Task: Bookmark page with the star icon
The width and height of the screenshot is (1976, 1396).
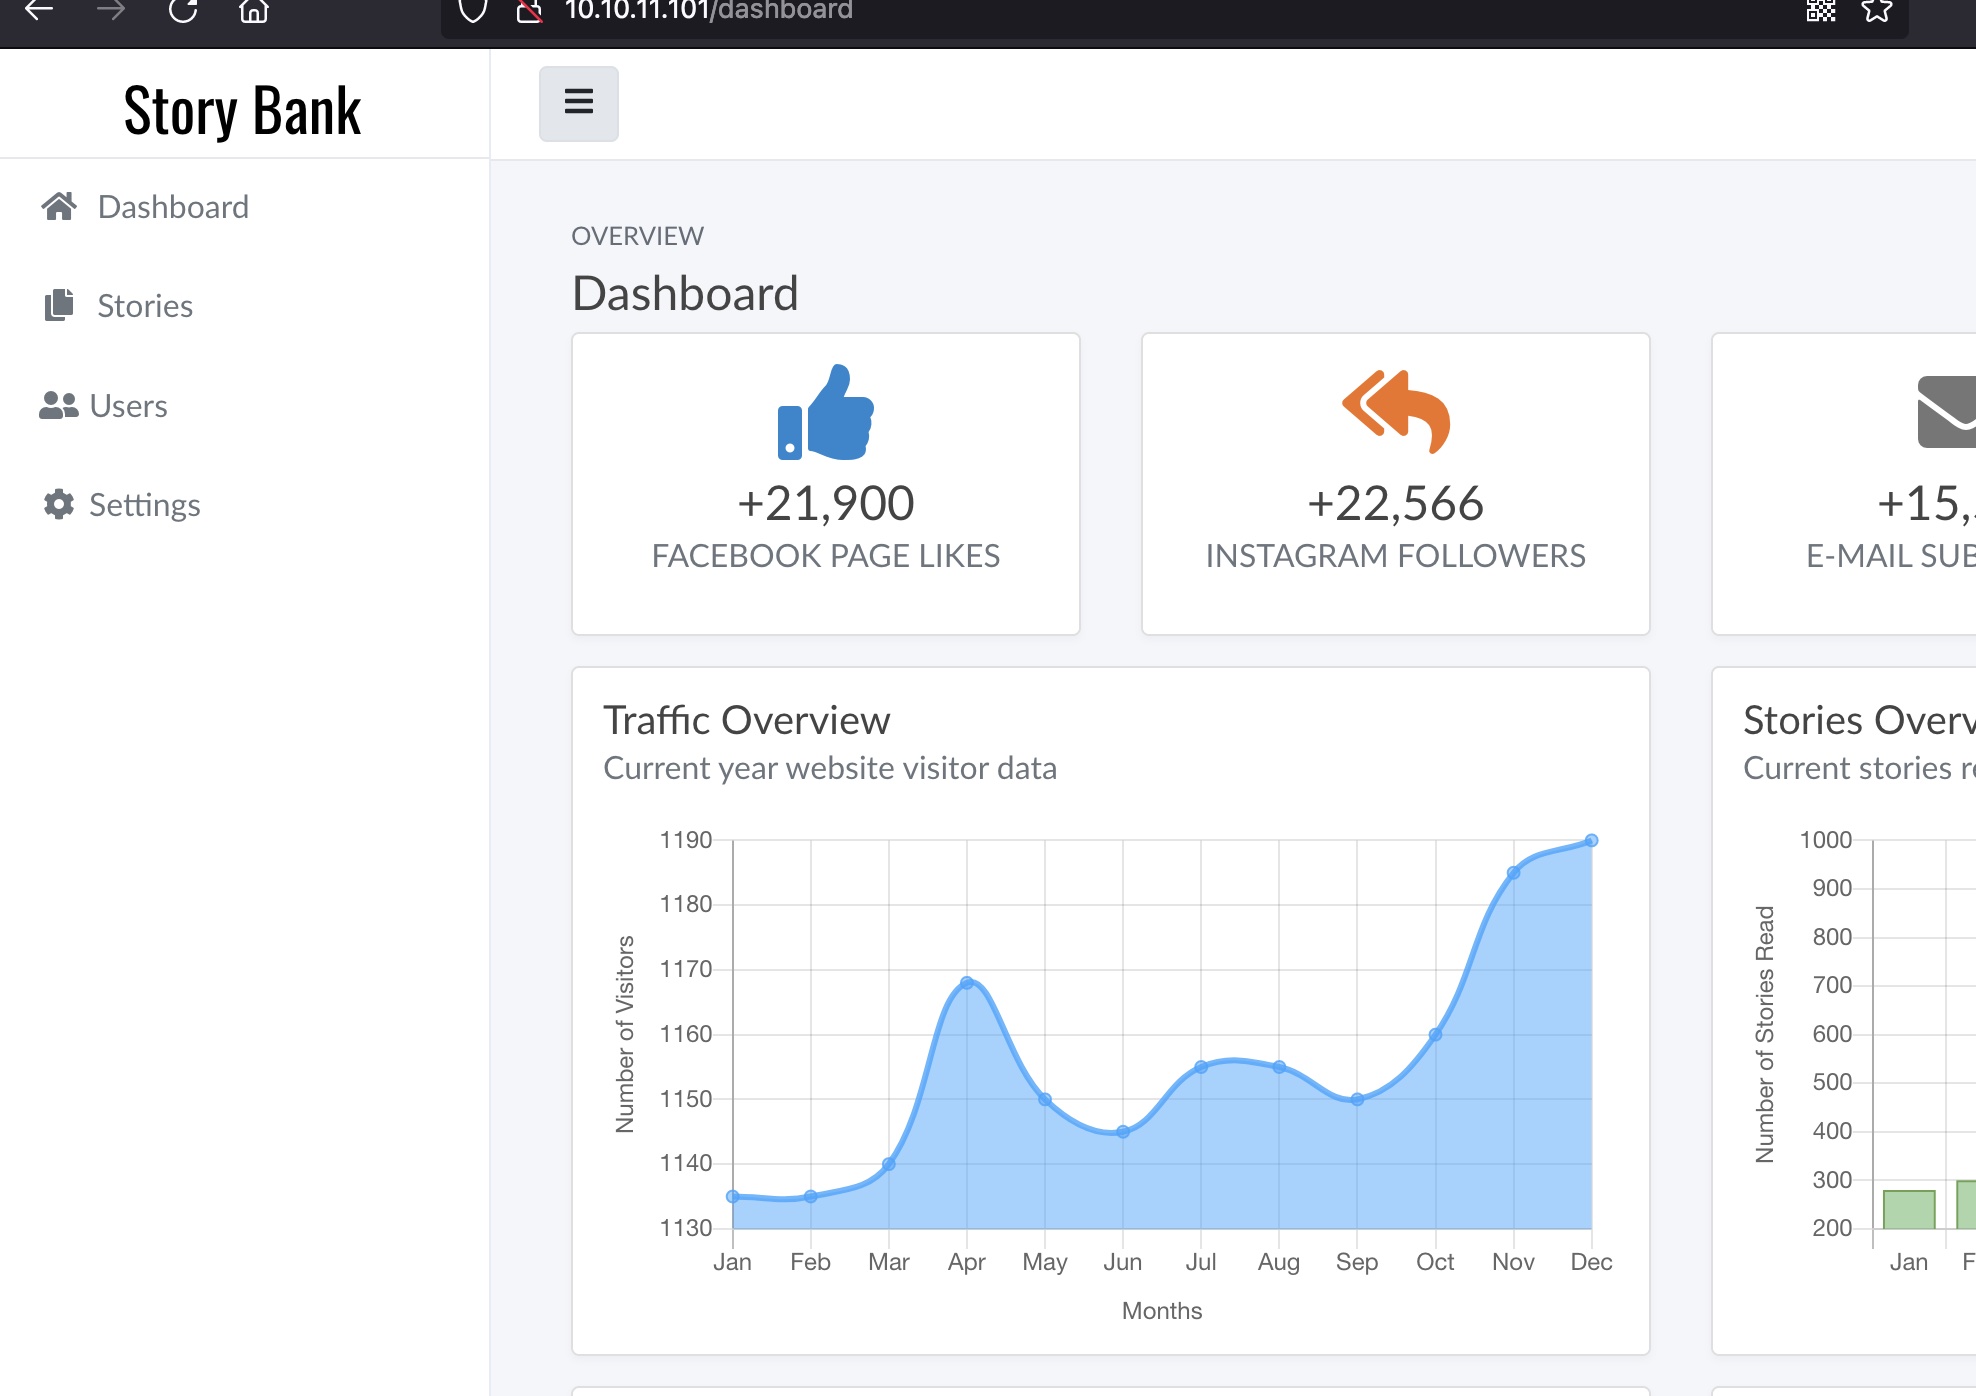Action: pos(1877,10)
